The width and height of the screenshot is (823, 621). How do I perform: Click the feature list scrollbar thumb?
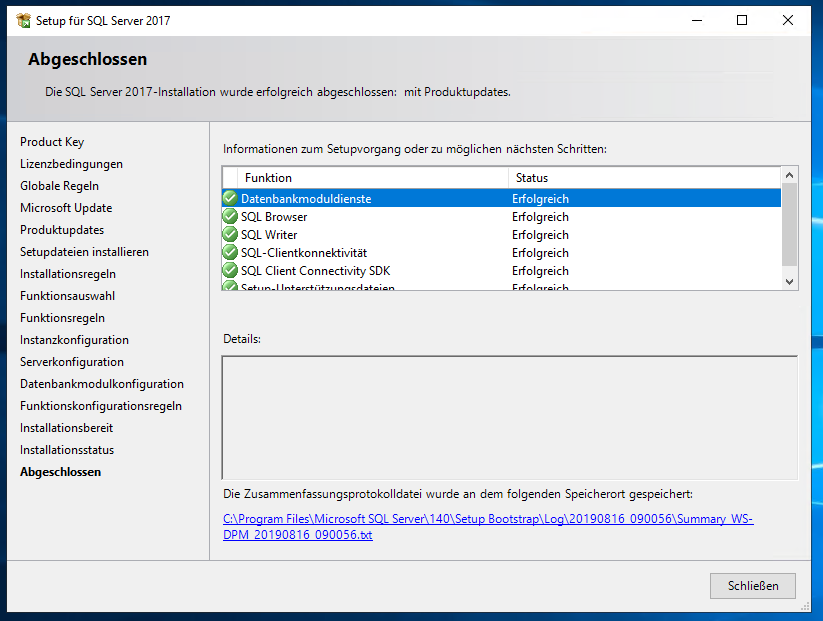tap(789, 225)
